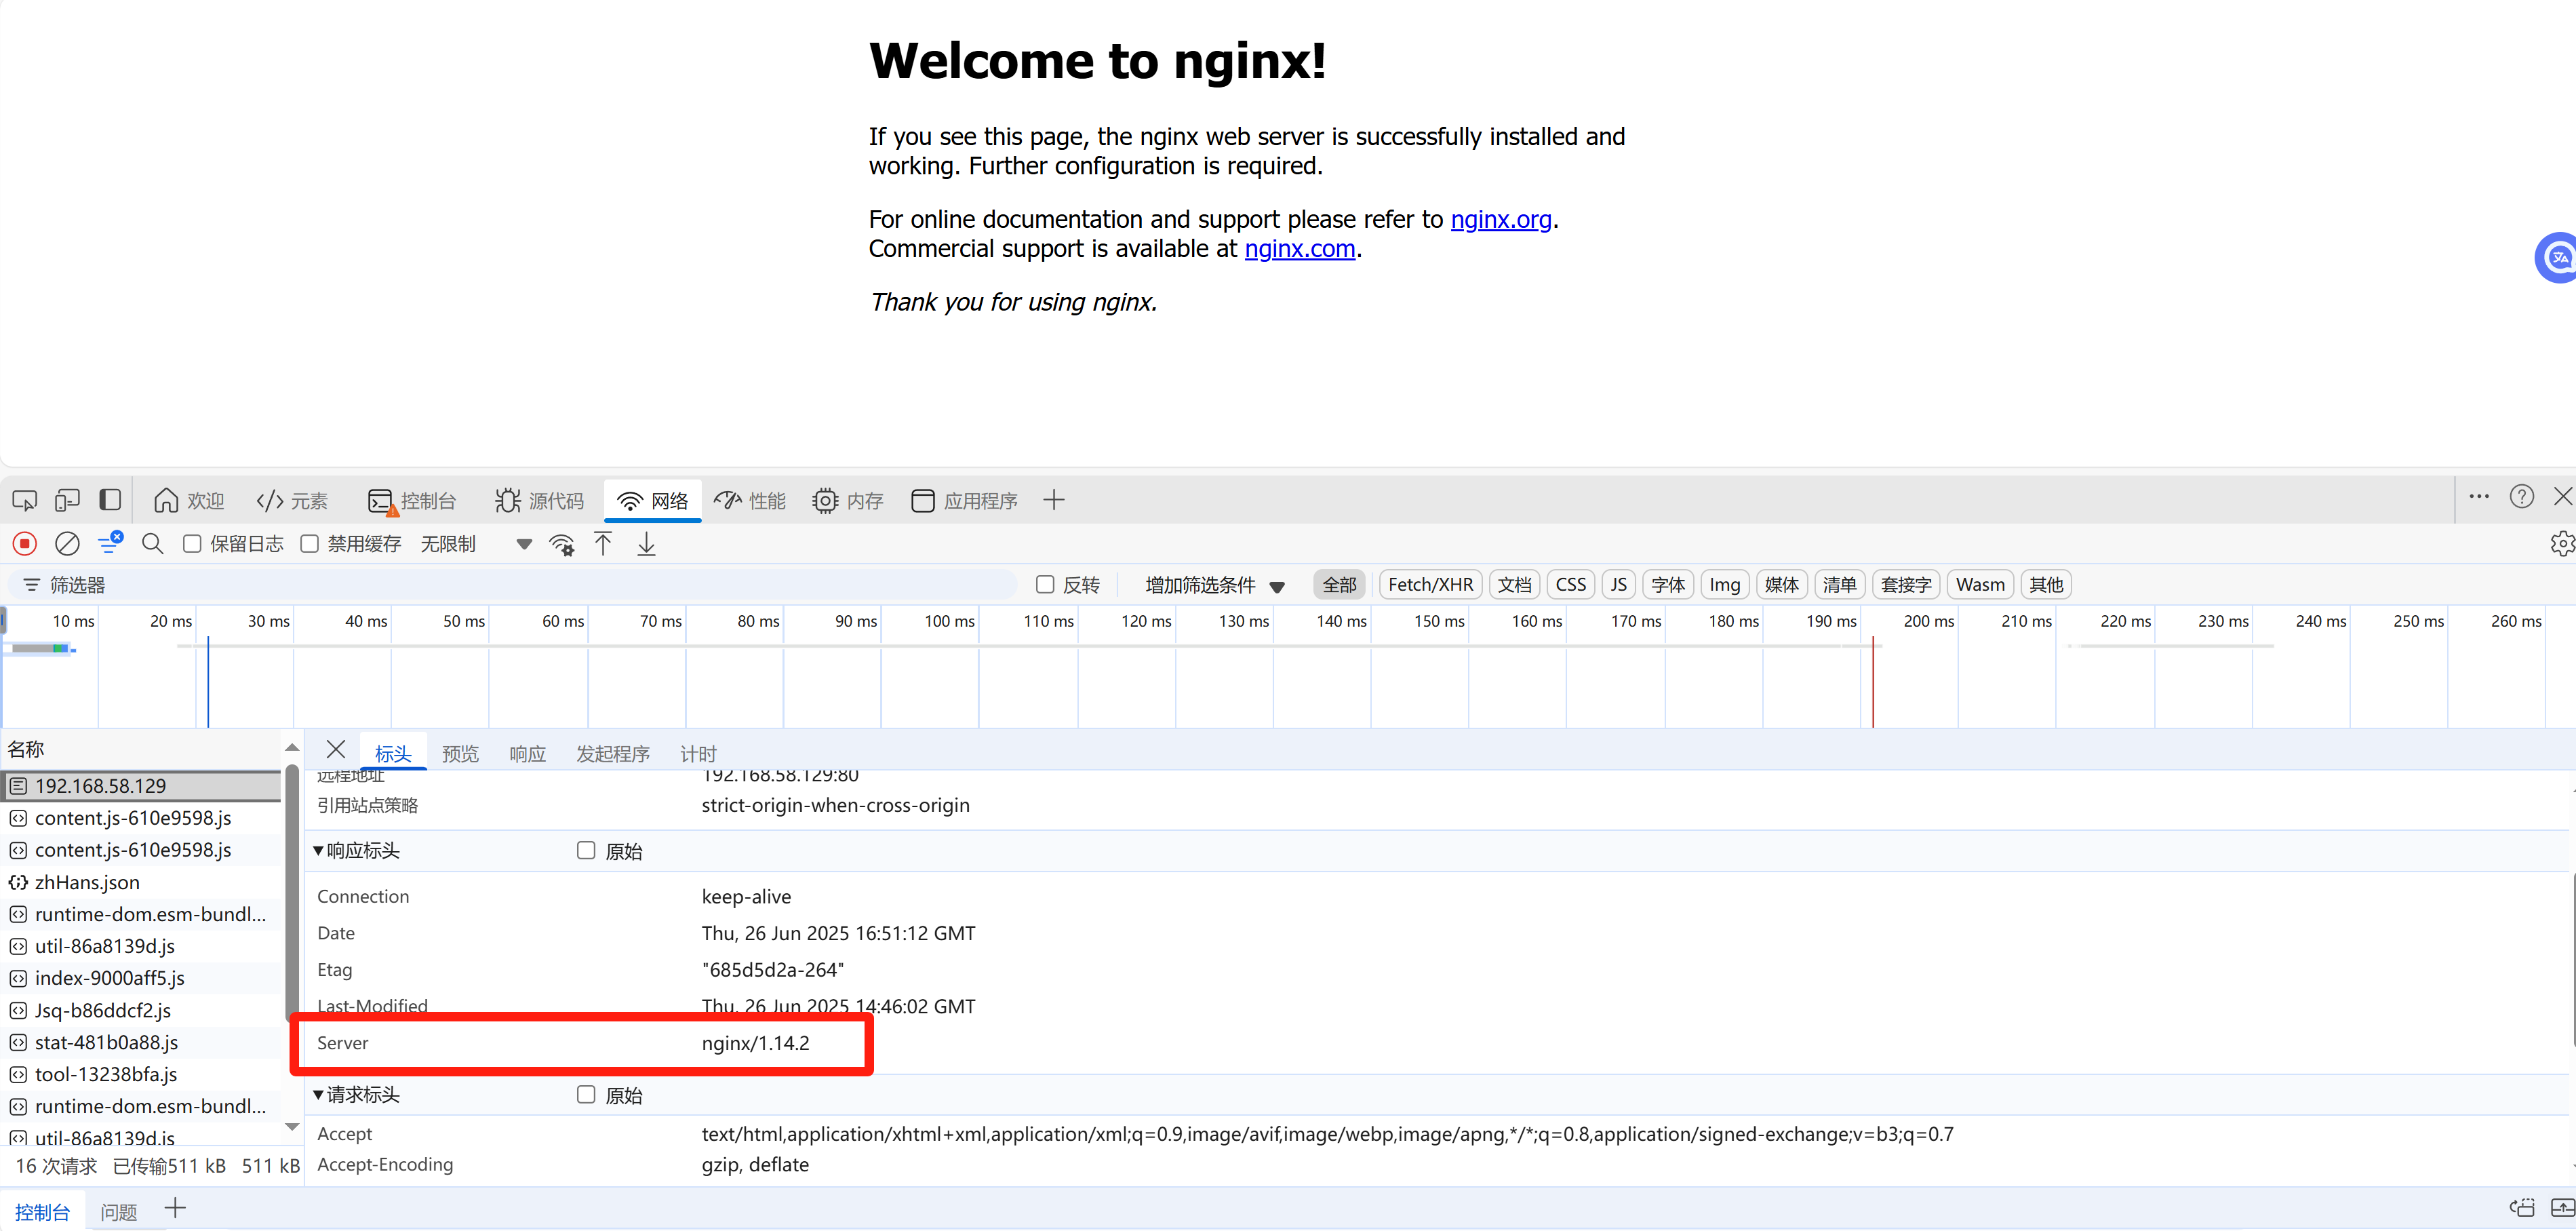Switch to the 预览 tab

[x=460, y=753]
